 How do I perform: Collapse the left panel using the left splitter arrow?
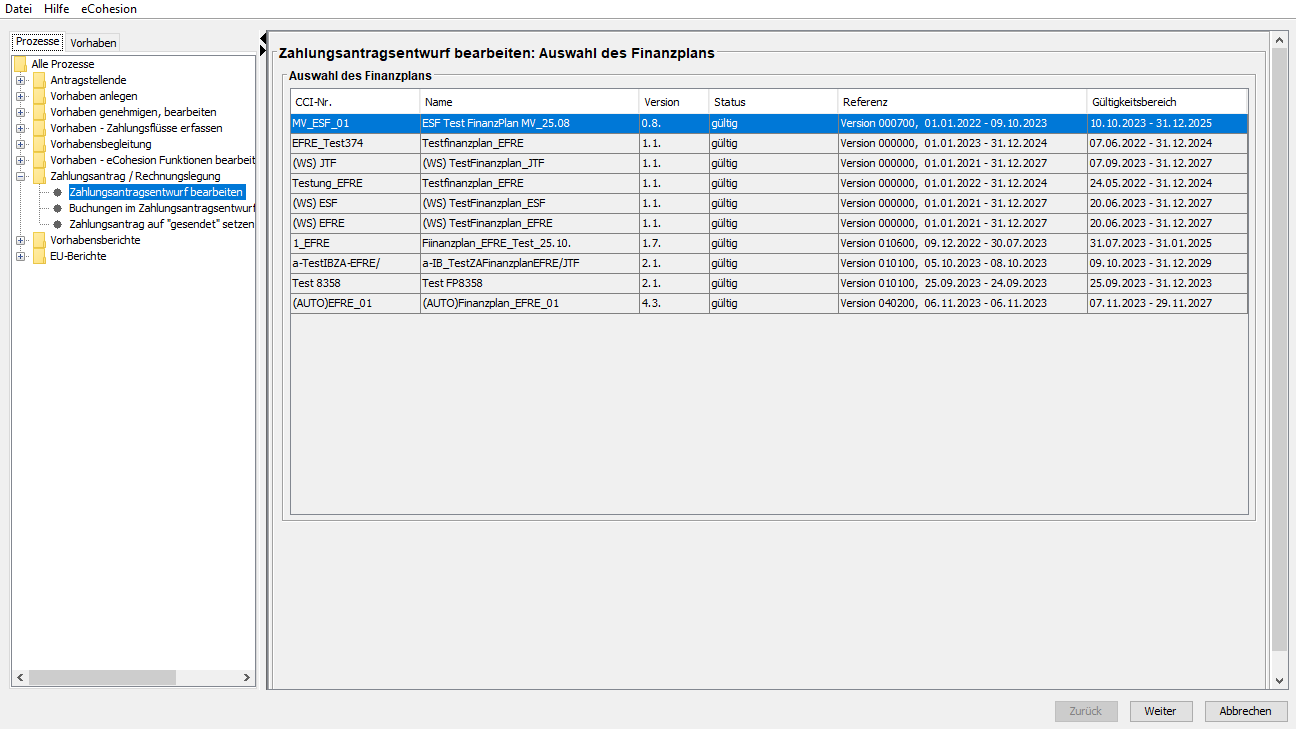point(263,37)
